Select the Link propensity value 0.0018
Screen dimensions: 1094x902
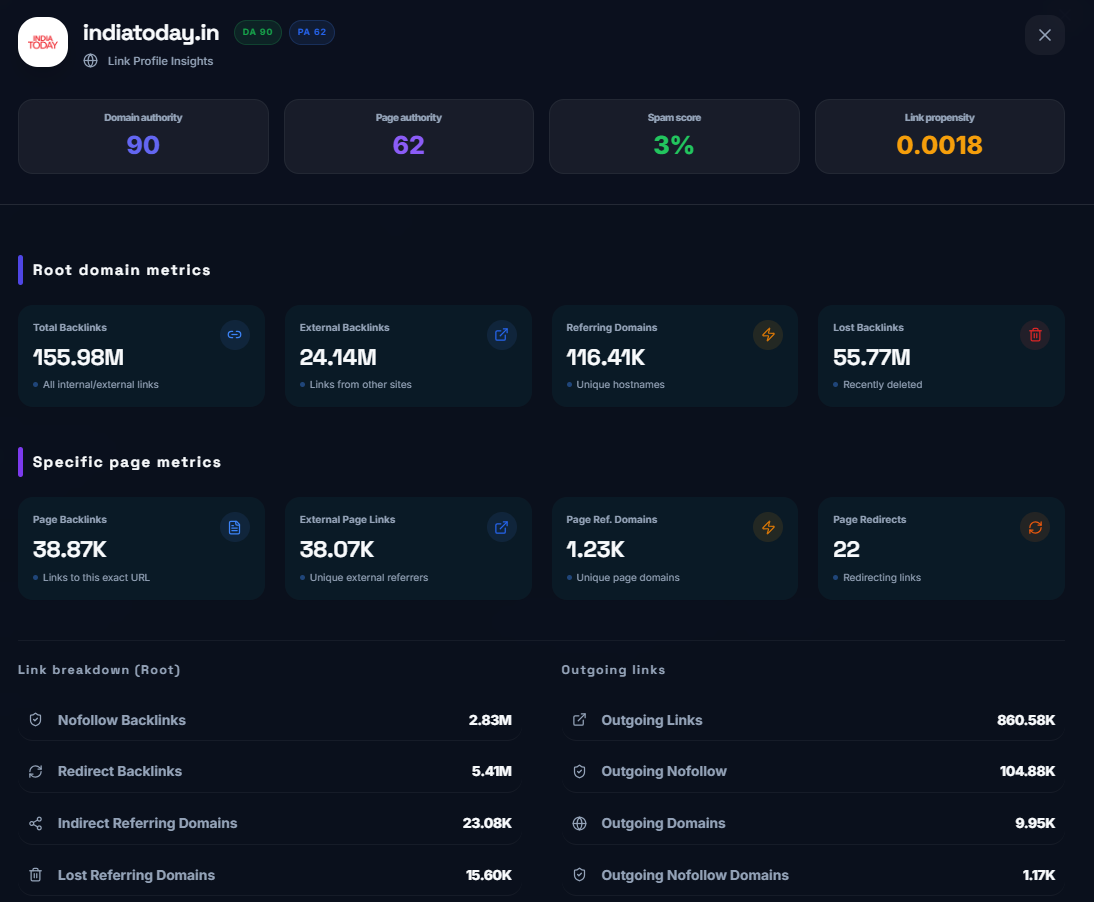pos(939,145)
